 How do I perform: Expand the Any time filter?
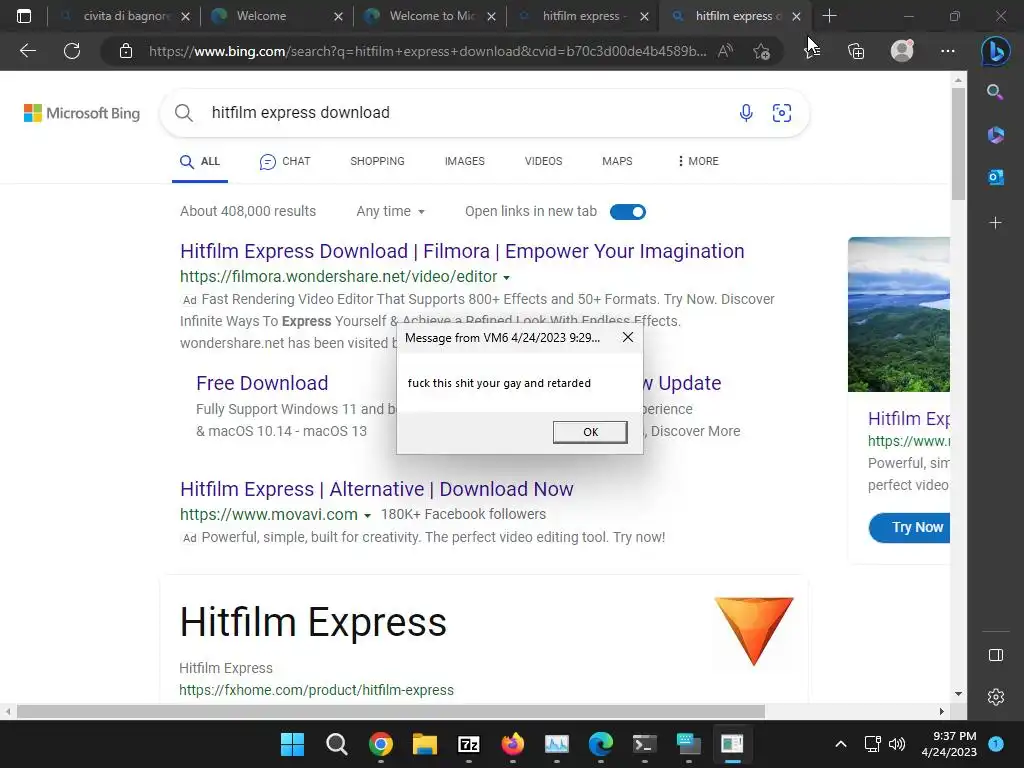pyautogui.click(x=391, y=212)
